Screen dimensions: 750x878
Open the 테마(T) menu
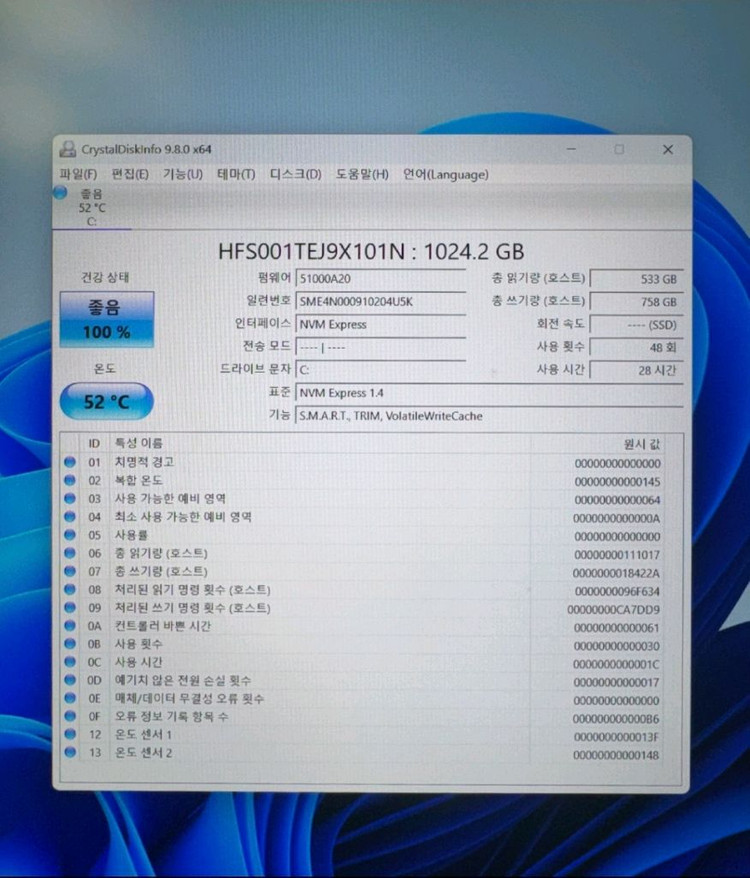pos(236,174)
